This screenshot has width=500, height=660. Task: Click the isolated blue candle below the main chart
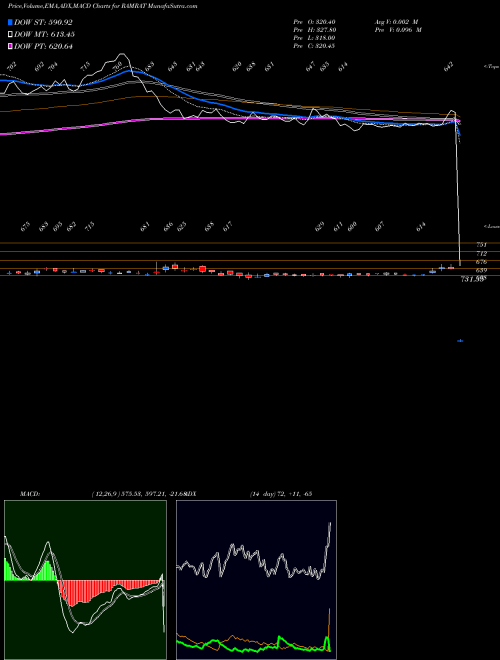460,341
